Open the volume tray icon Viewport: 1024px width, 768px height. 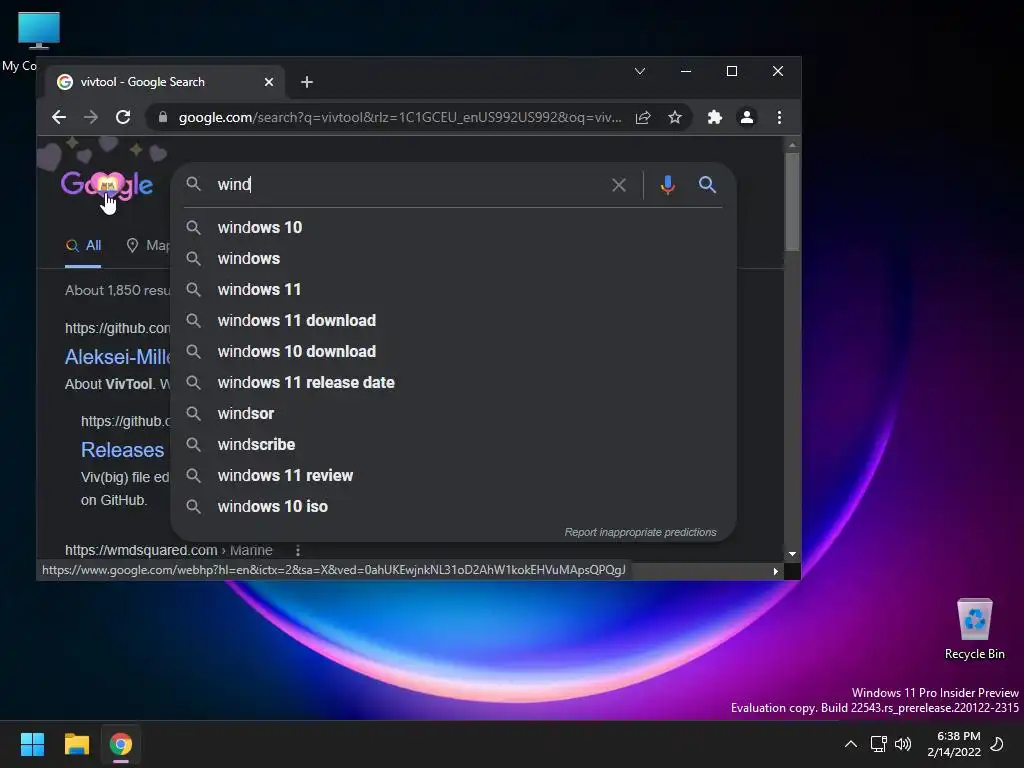(903, 744)
